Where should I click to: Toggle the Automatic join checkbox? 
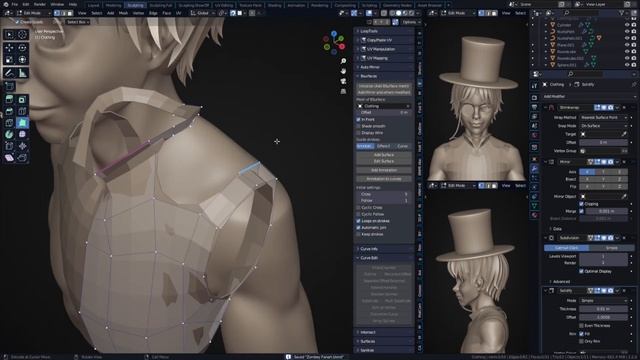[358, 227]
